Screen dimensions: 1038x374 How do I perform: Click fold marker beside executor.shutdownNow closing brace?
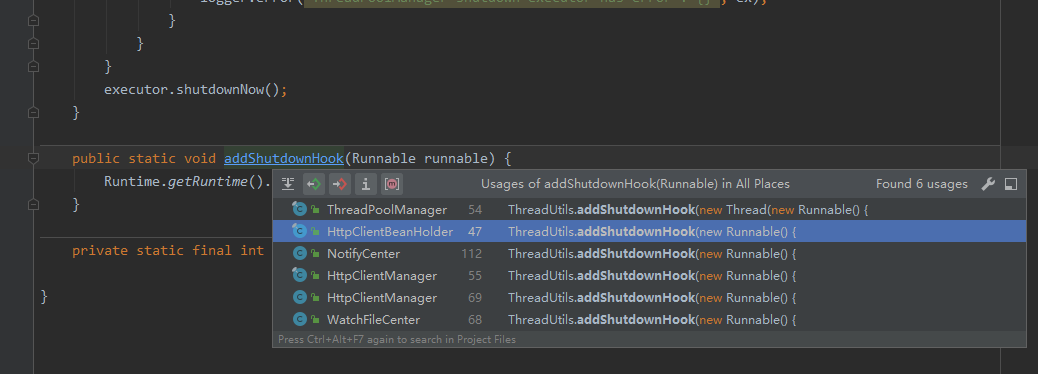click(x=33, y=113)
